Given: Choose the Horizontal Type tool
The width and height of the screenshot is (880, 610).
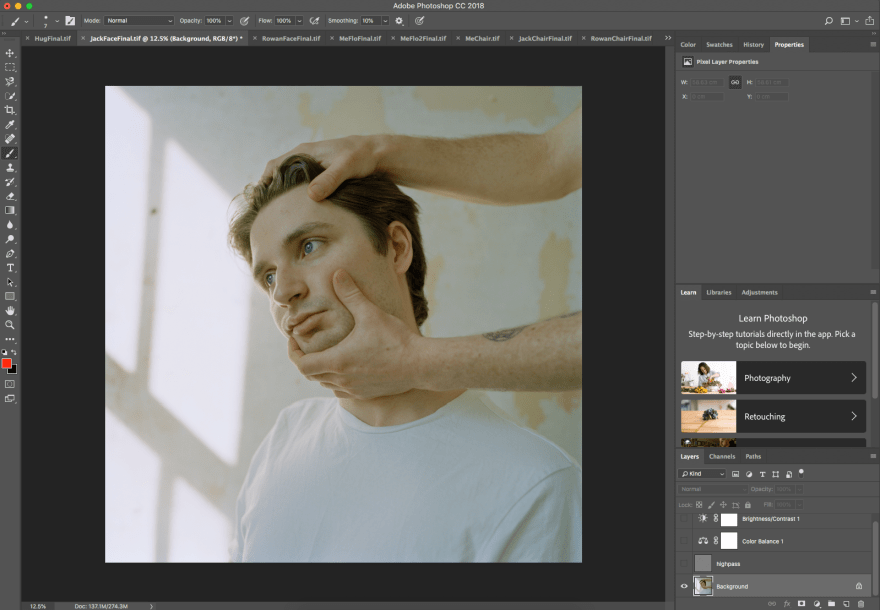Looking at the screenshot, I should pos(10,268).
